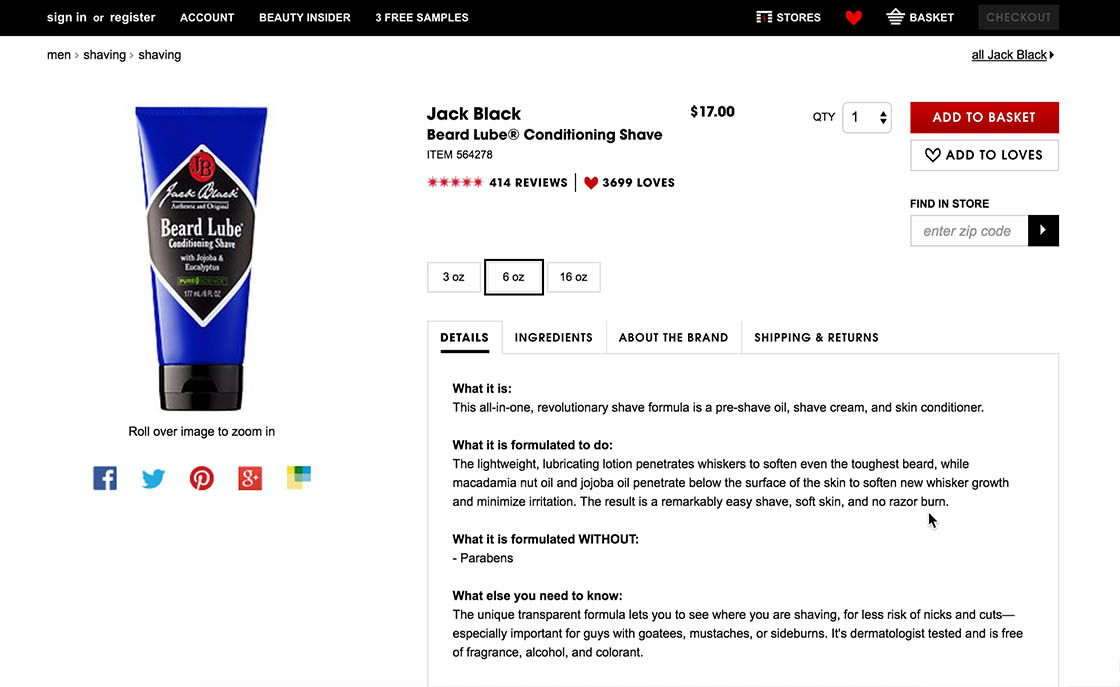Select the 3 oz size option
The image size is (1120, 687).
[x=454, y=277]
